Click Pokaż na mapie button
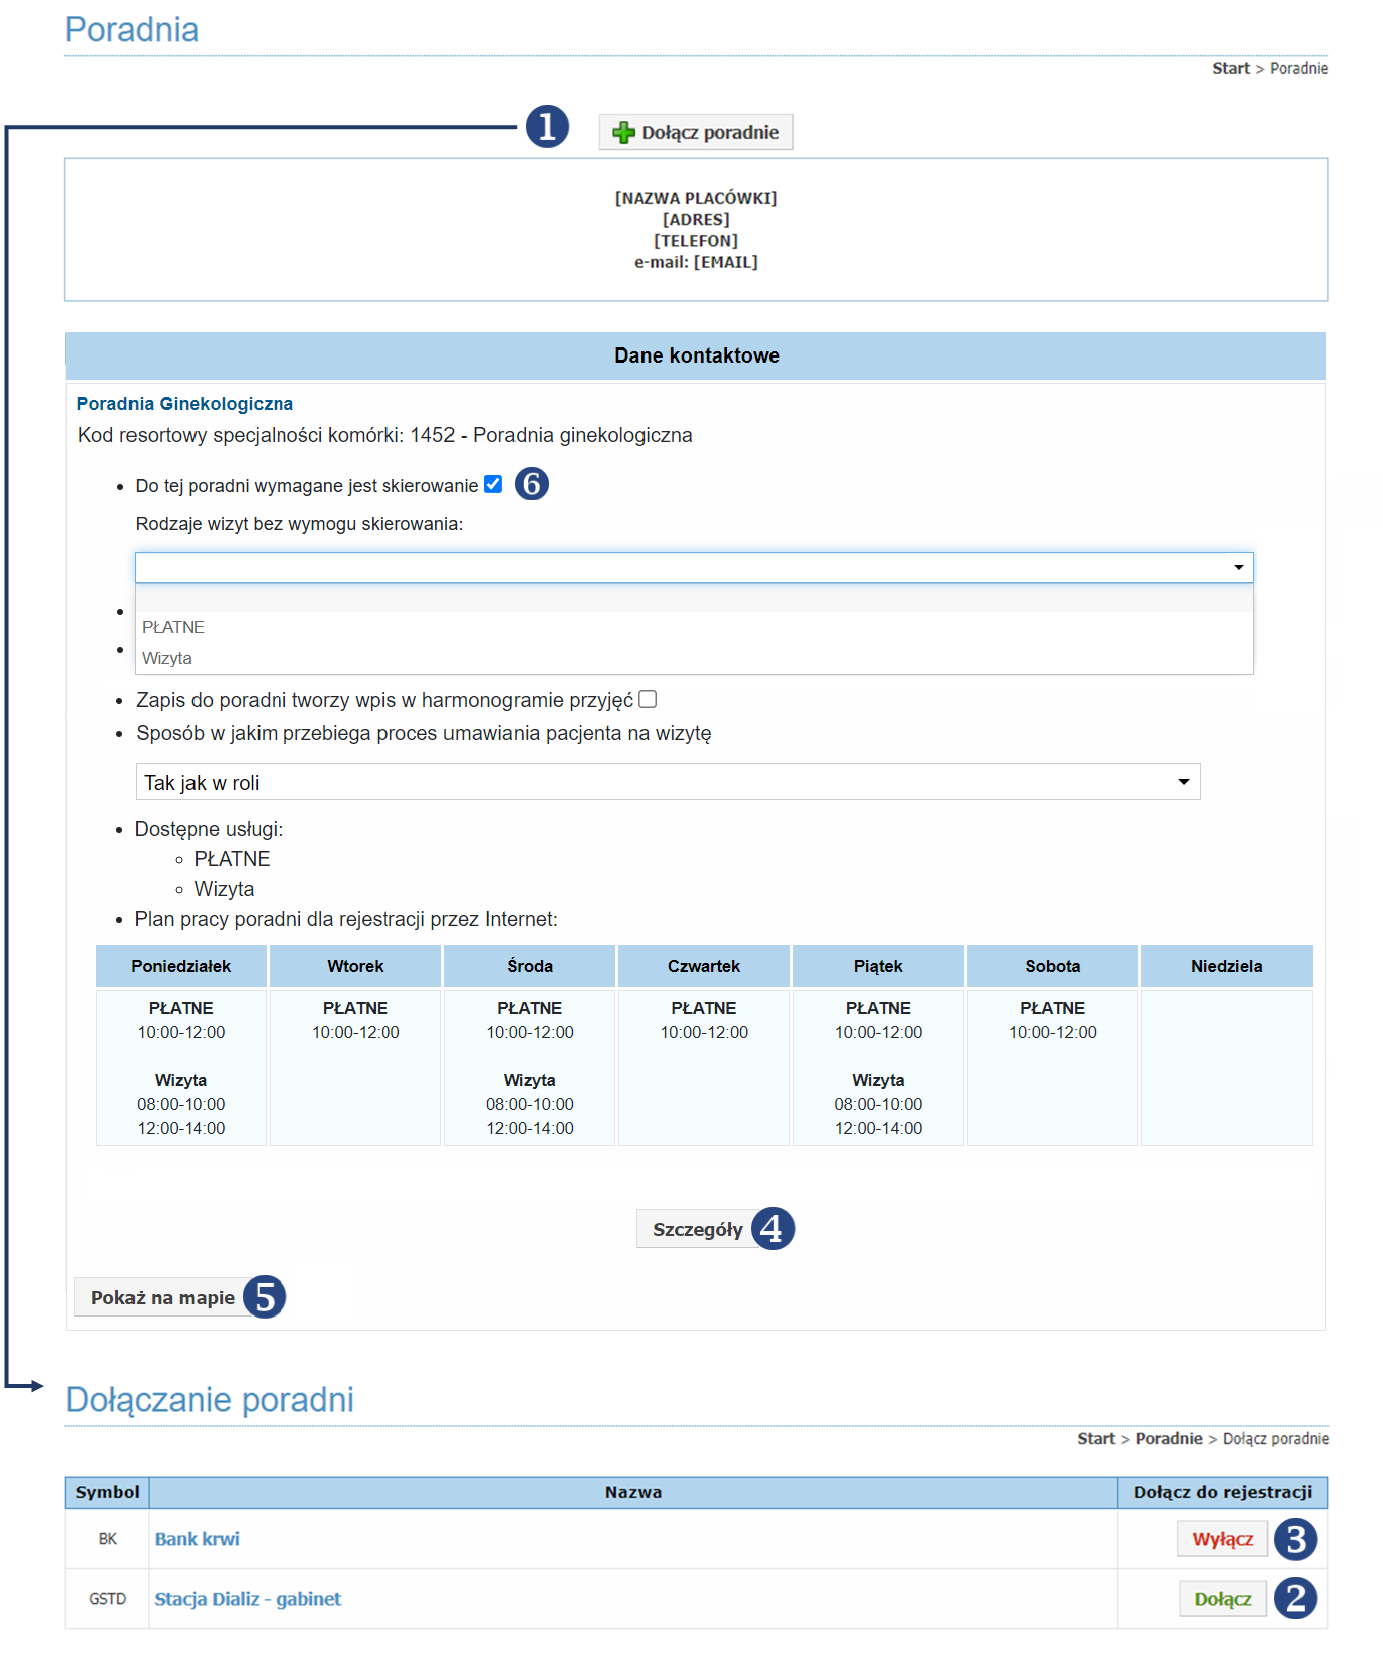 (163, 1297)
